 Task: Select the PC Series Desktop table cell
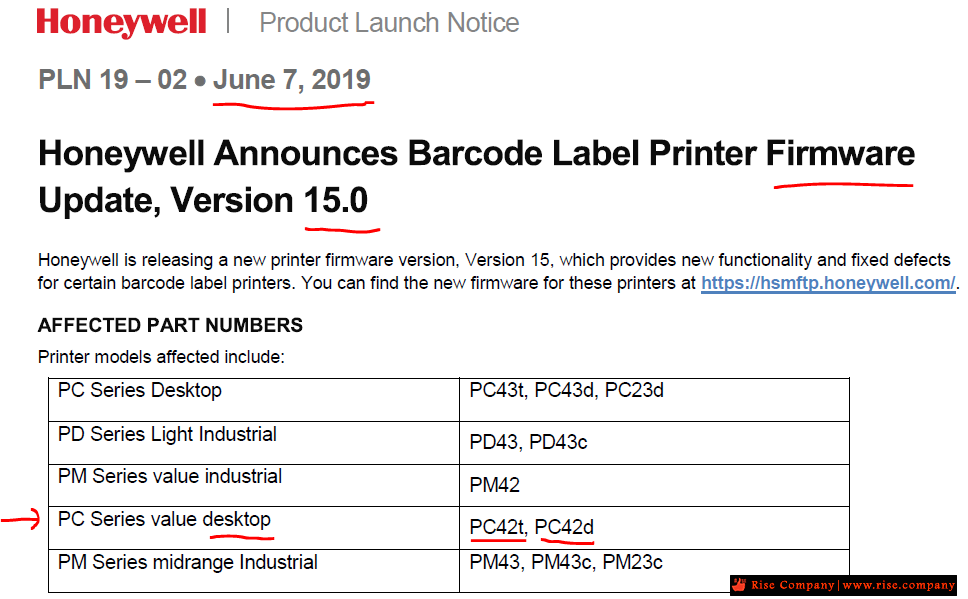[254, 400]
